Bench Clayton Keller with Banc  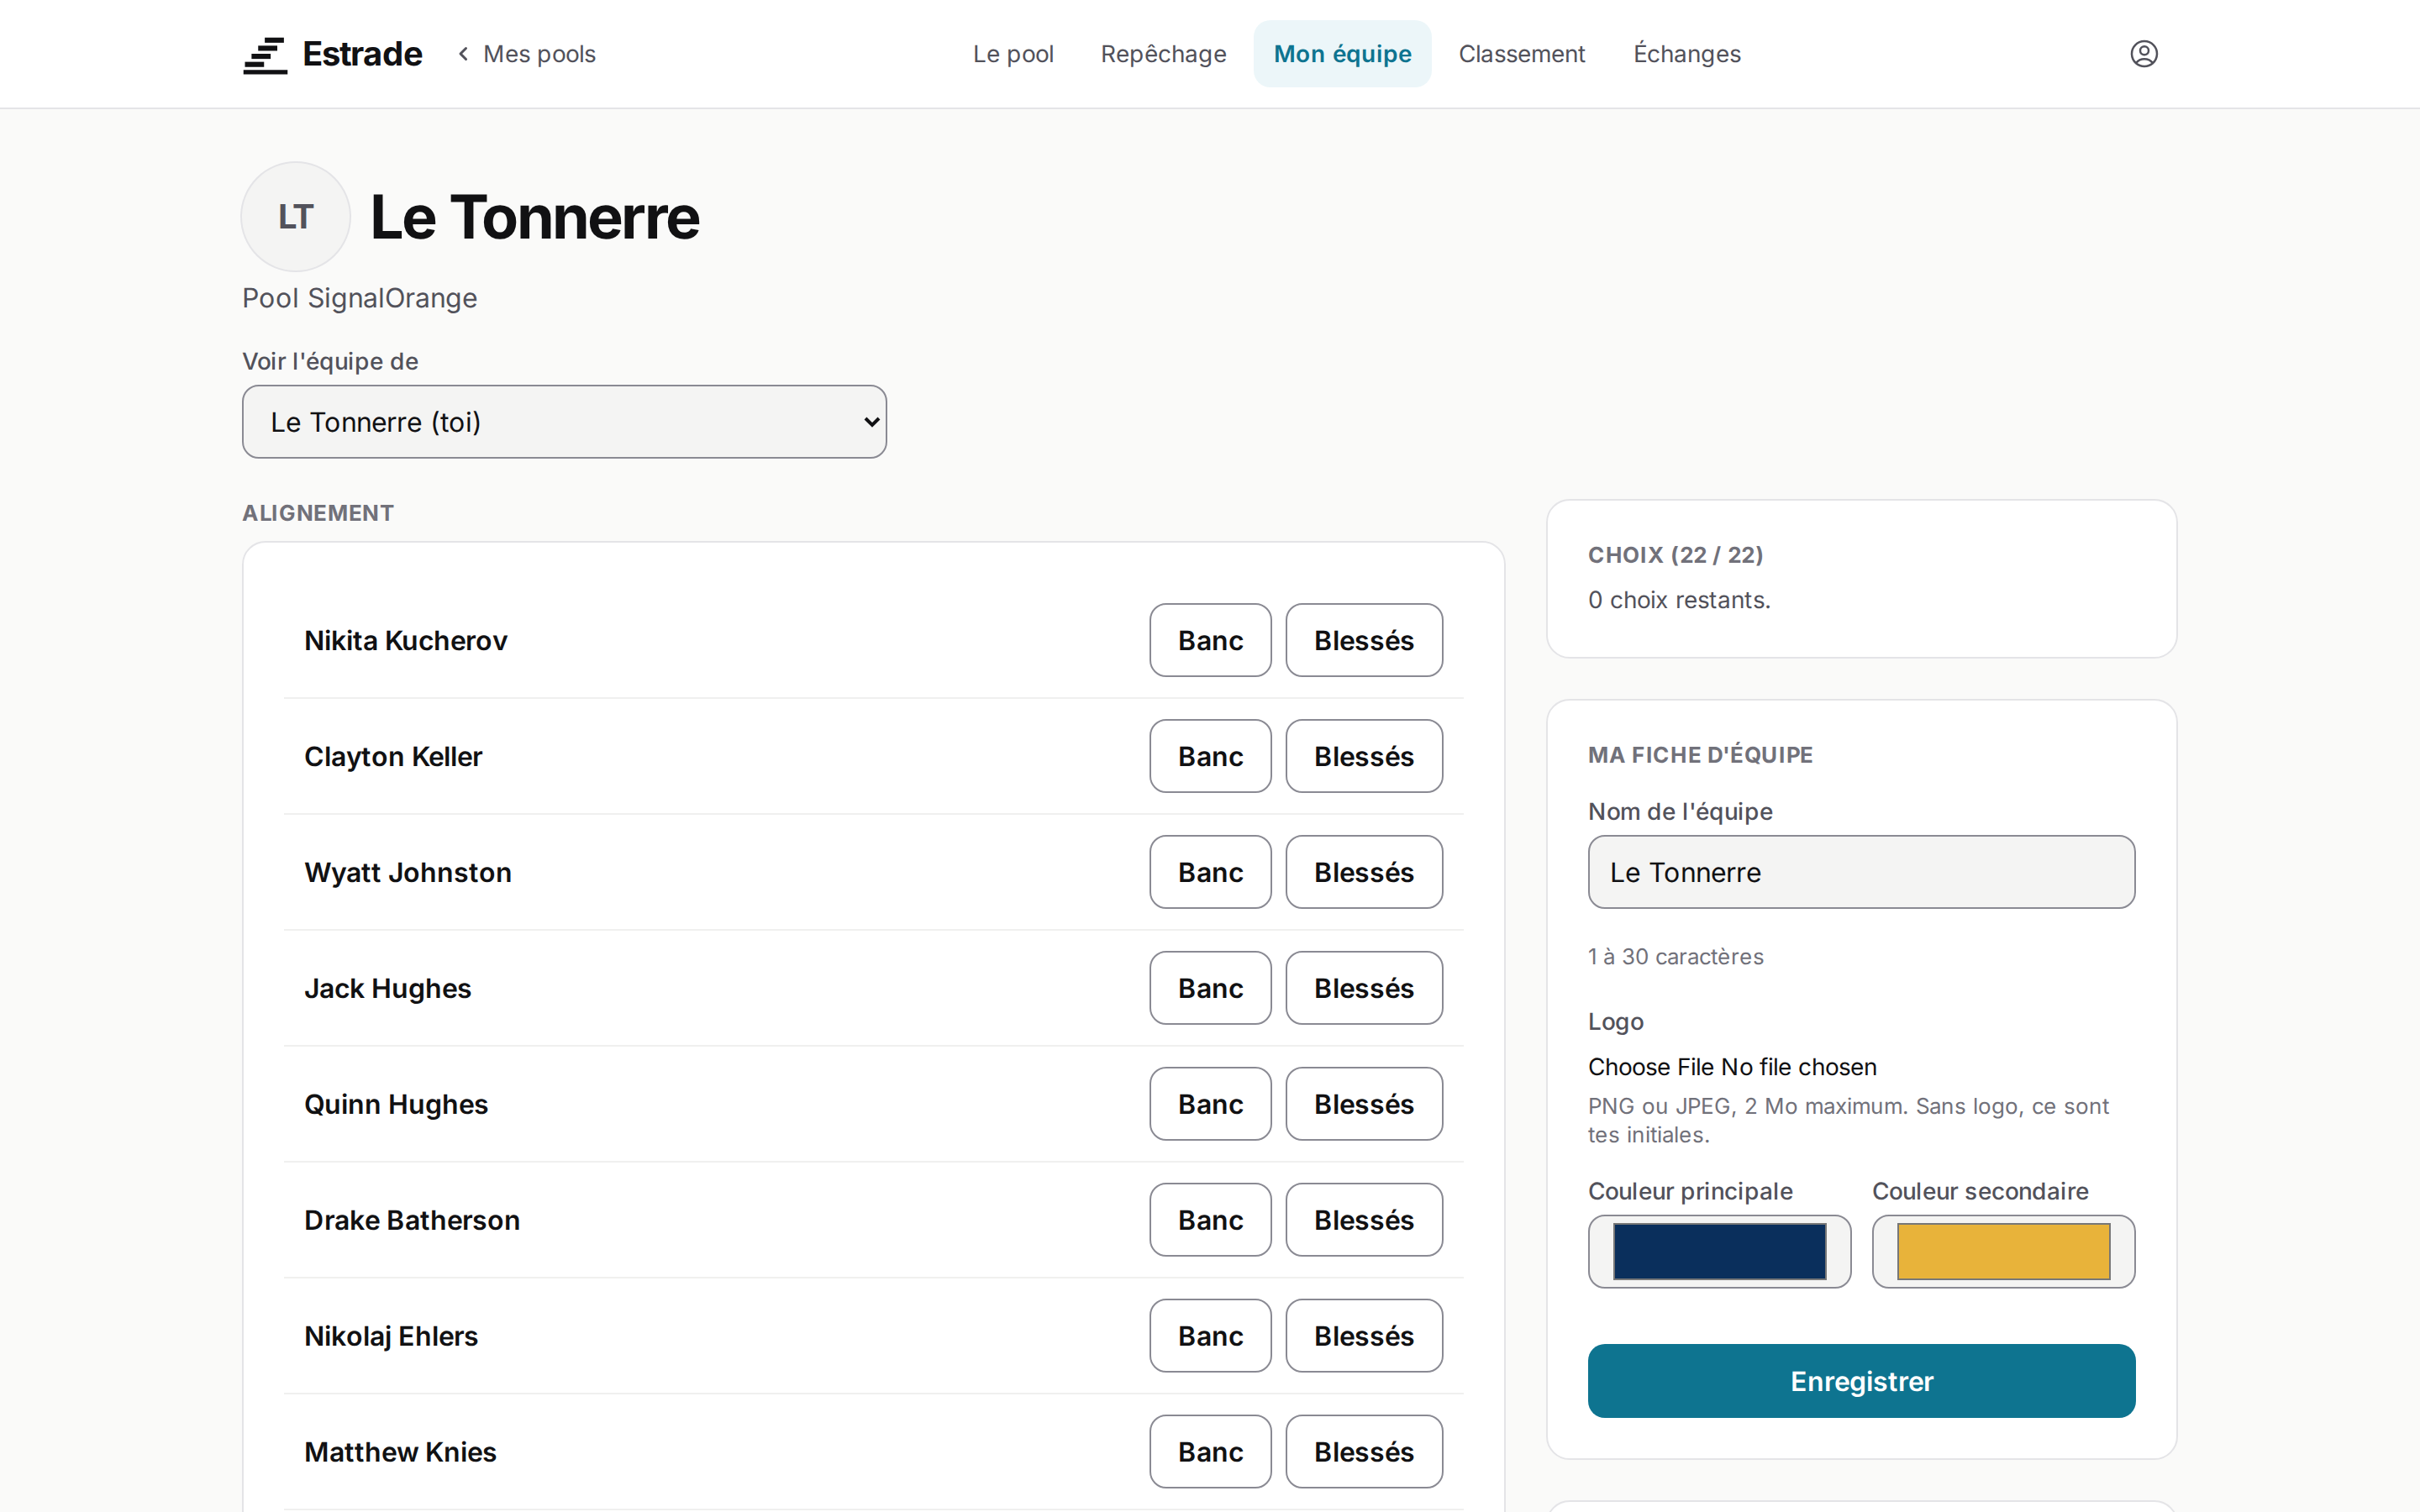tap(1210, 756)
